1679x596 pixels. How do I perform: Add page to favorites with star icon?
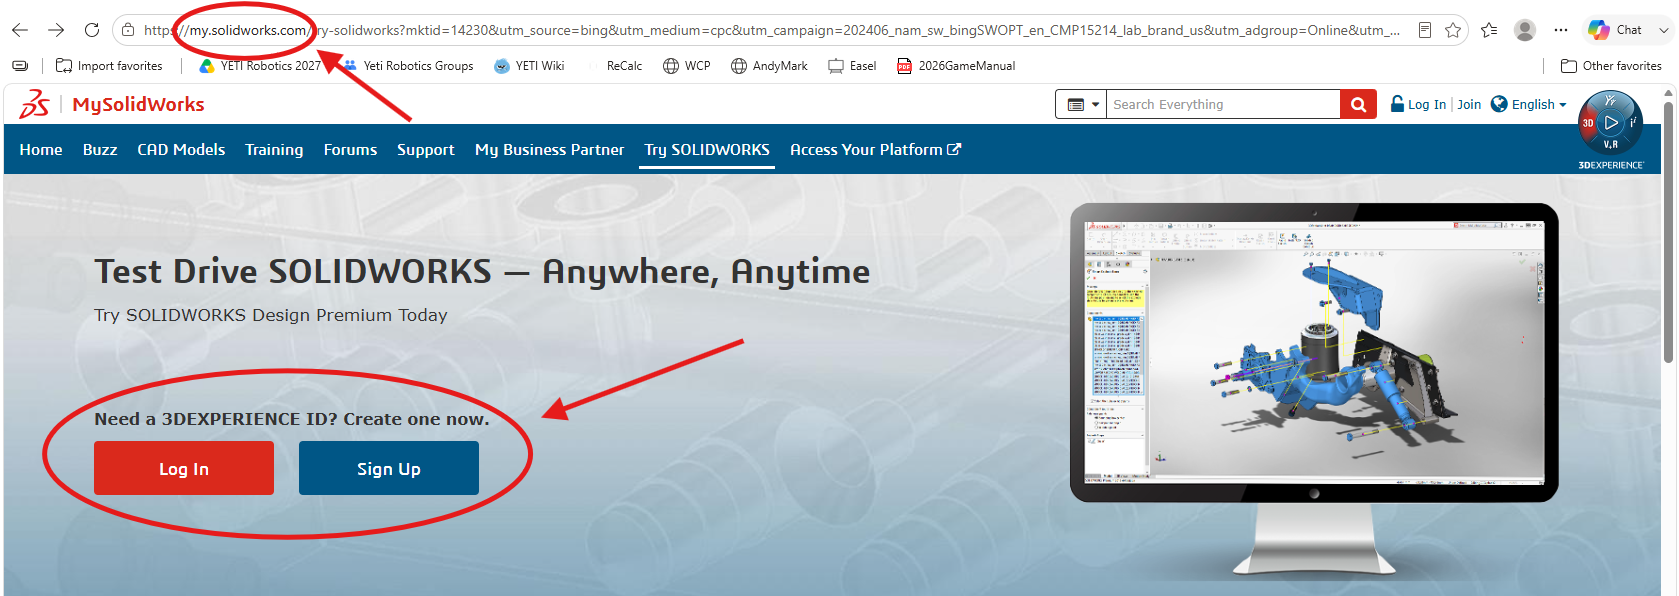click(x=1453, y=30)
